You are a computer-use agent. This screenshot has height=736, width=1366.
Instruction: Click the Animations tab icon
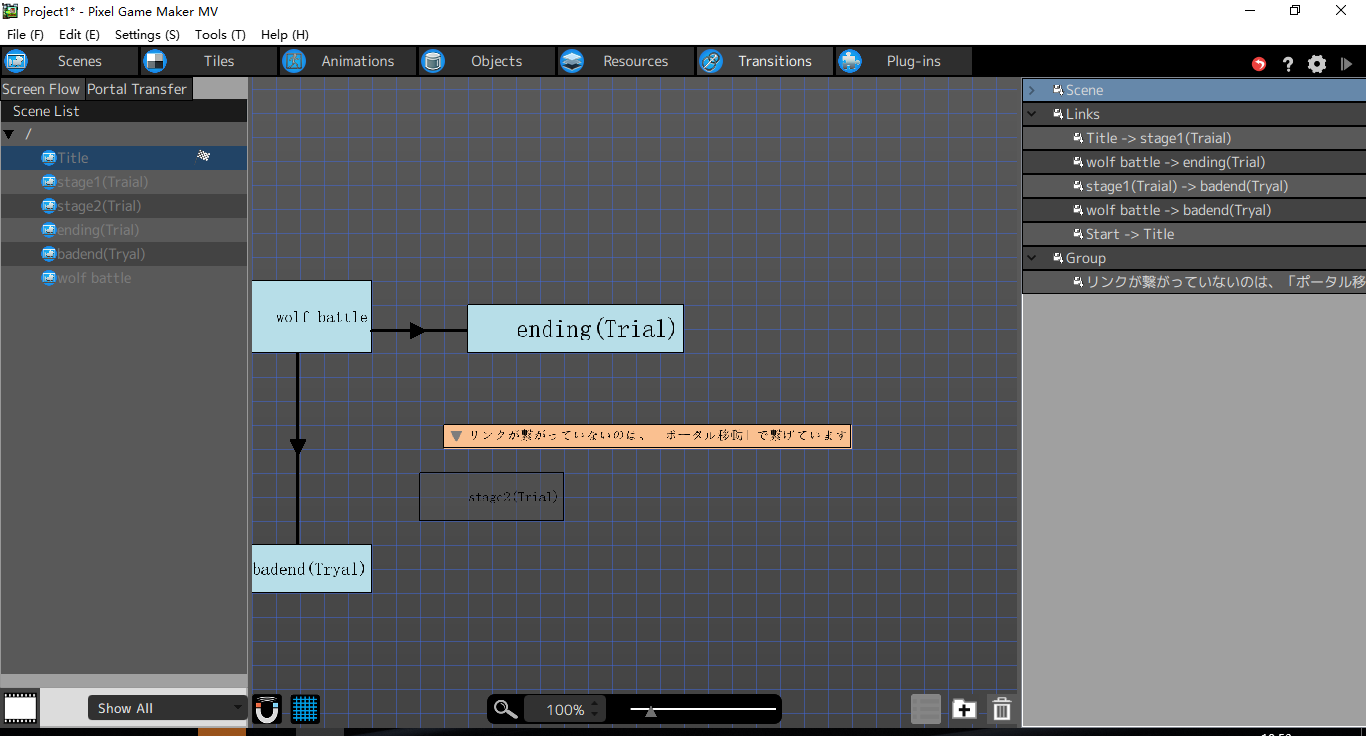click(x=294, y=61)
